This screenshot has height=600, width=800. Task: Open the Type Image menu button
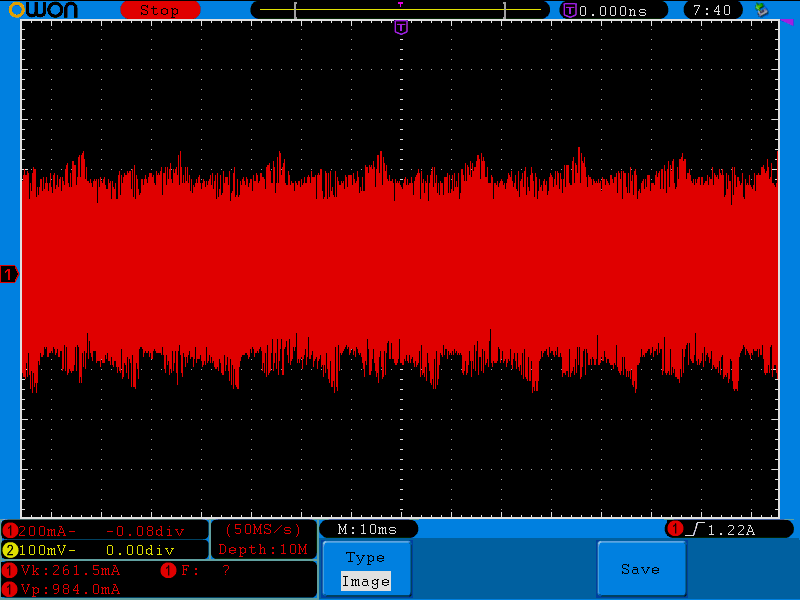click(366, 568)
